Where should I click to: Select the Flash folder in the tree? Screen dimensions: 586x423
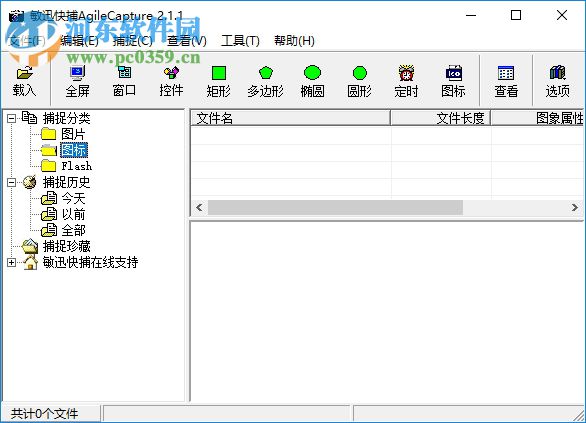tap(77, 166)
